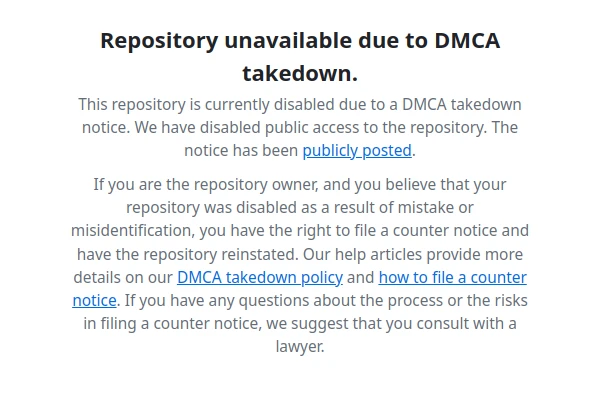Click the word 'misidentification' in second paragraph
This screenshot has height=400, width=613.
tap(133, 231)
